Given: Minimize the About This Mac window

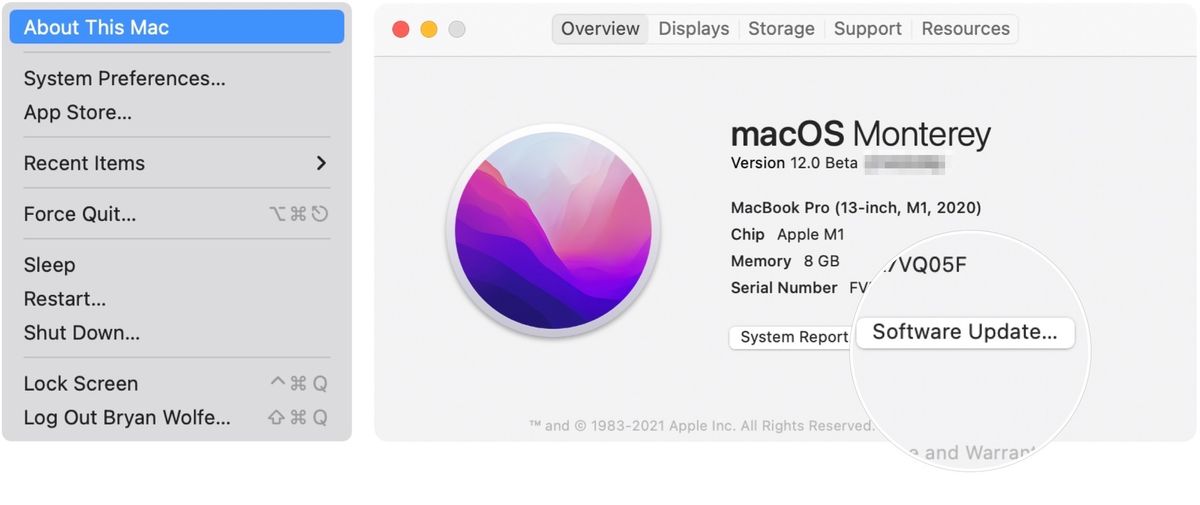Looking at the screenshot, I should click(x=429, y=29).
